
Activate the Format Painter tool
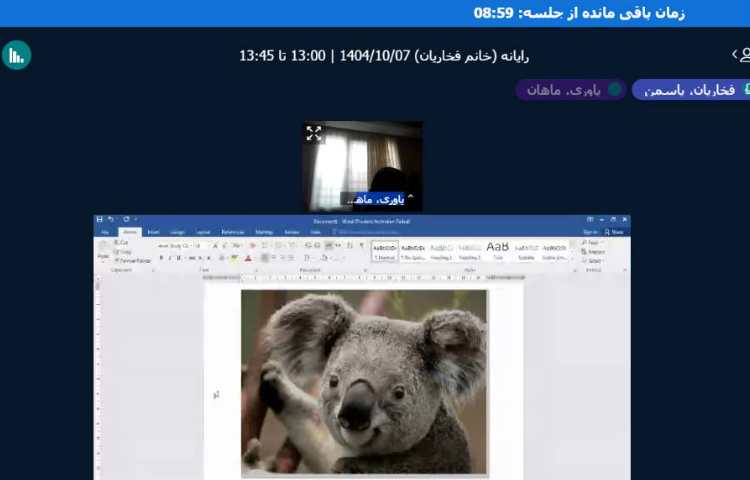point(132,261)
